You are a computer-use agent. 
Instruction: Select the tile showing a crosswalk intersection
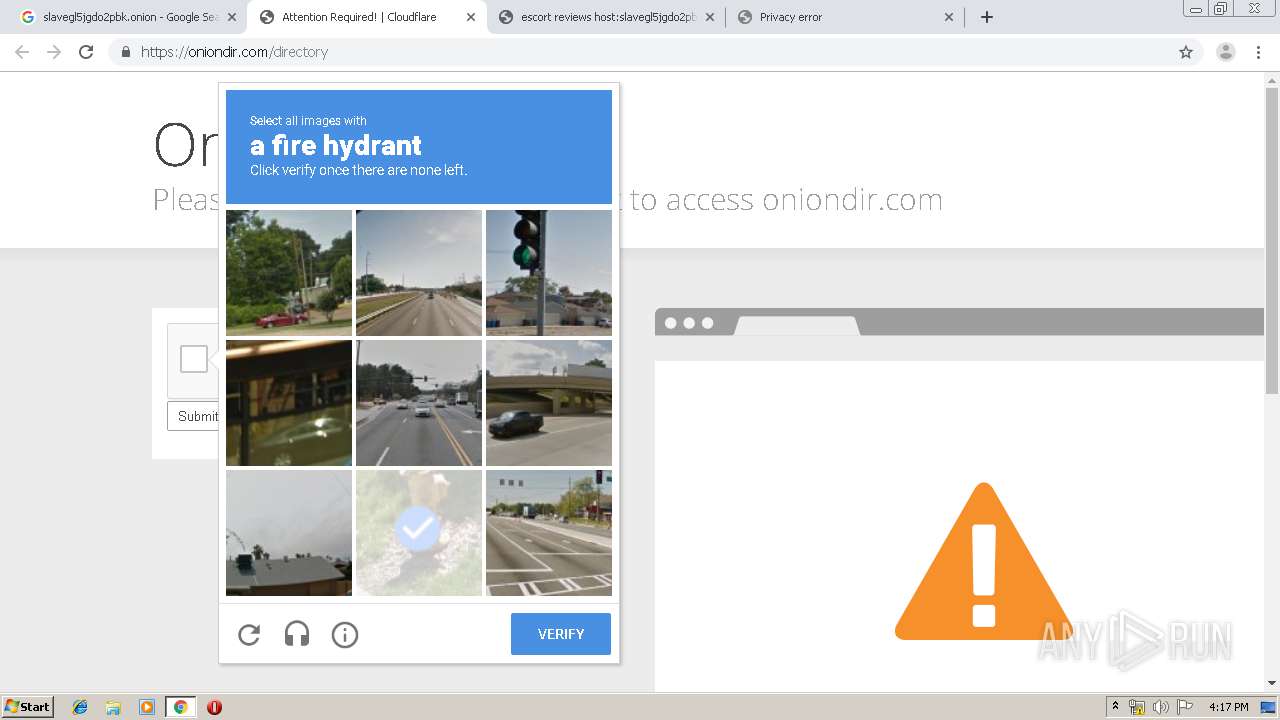click(549, 533)
